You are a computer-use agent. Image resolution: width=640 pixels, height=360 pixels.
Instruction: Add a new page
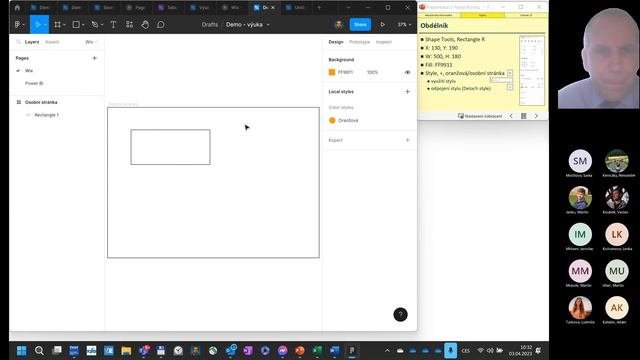(x=95, y=58)
